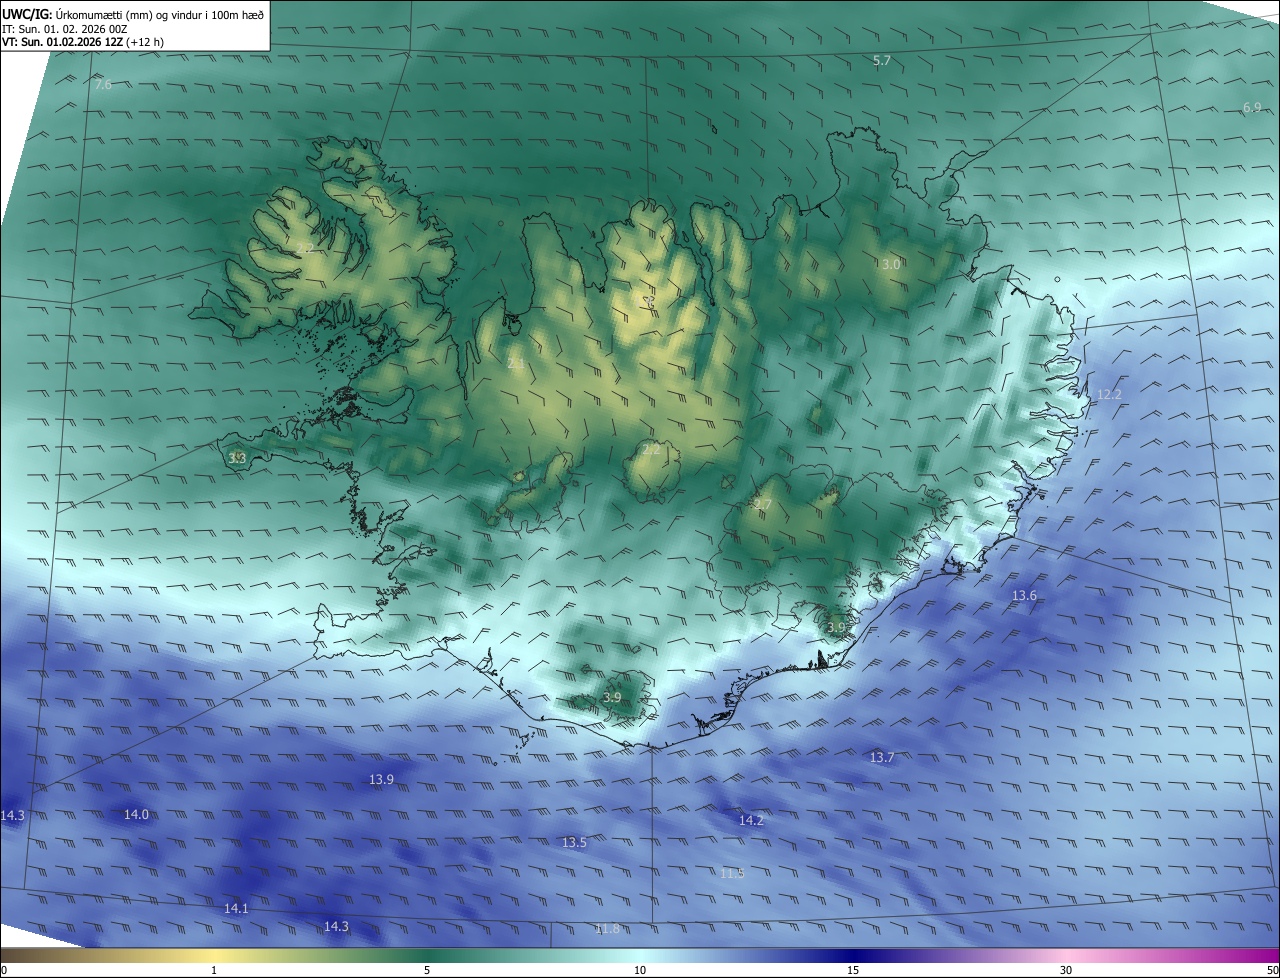Click the 13.7 value label on the map
This screenshot has width=1280, height=978.
[x=881, y=758]
